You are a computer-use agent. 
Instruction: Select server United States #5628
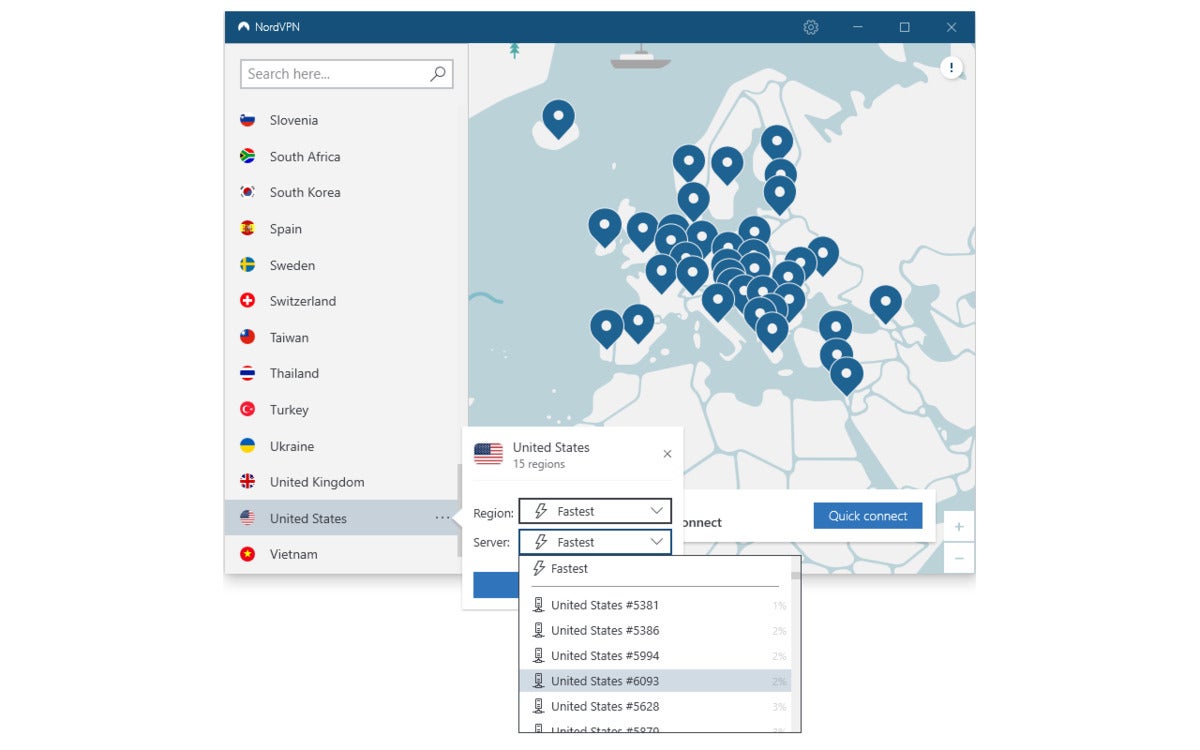pyautogui.click(x=655, y=706)
